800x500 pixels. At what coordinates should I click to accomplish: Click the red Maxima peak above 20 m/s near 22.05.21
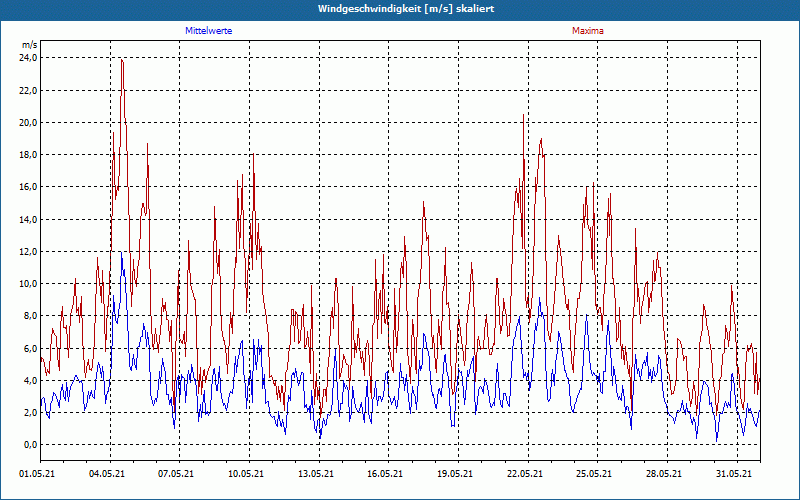523,115
